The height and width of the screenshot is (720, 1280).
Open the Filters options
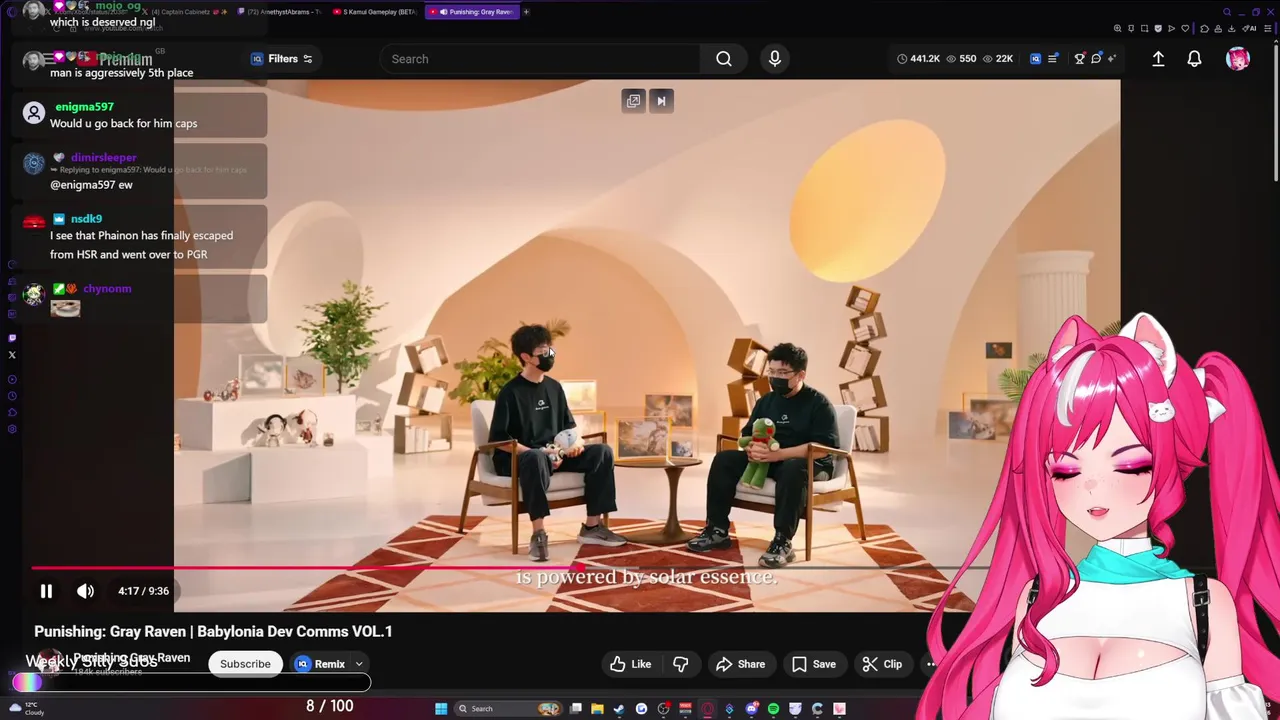tap(282, 59)
